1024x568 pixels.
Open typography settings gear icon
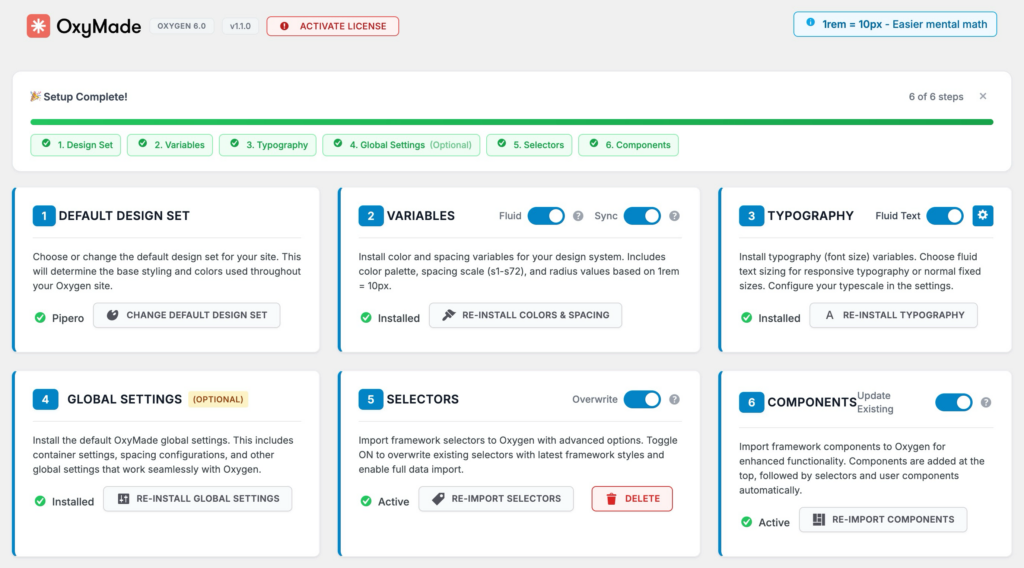coord(982,215)
